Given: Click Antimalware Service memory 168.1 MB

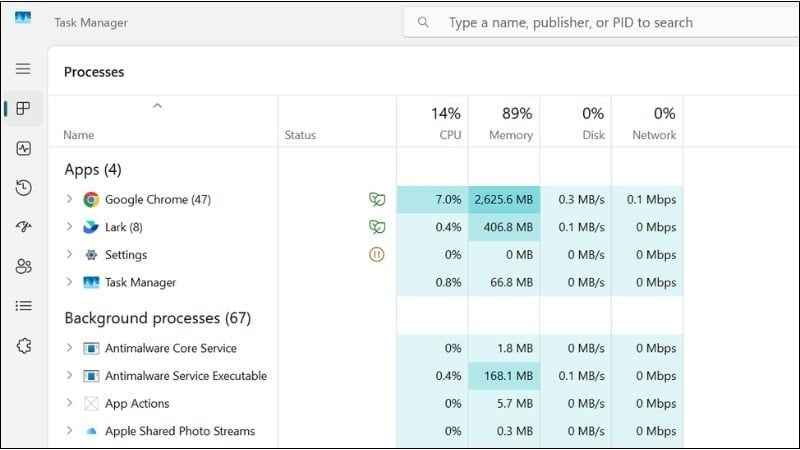Looking at the screenshot, I should [508, 376].
